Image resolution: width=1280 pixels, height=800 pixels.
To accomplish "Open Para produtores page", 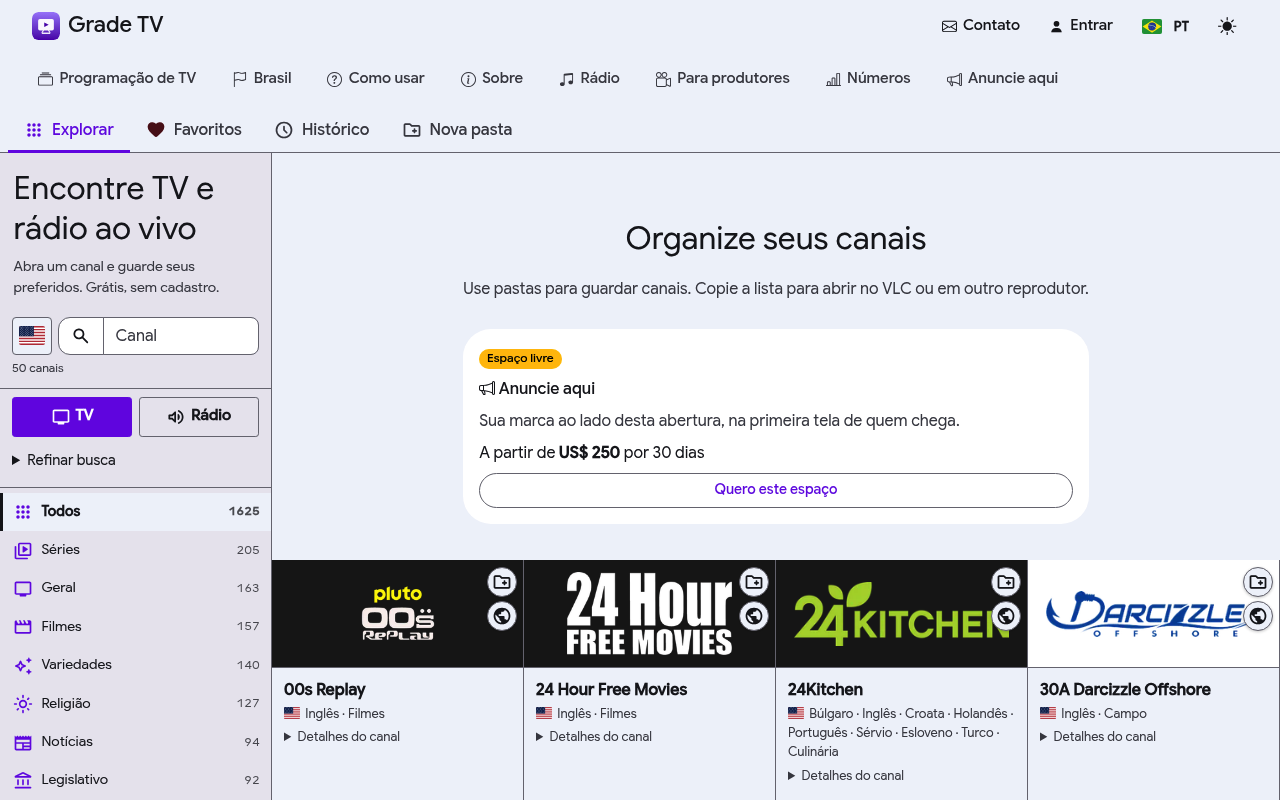I will click(x=722, y=78).
